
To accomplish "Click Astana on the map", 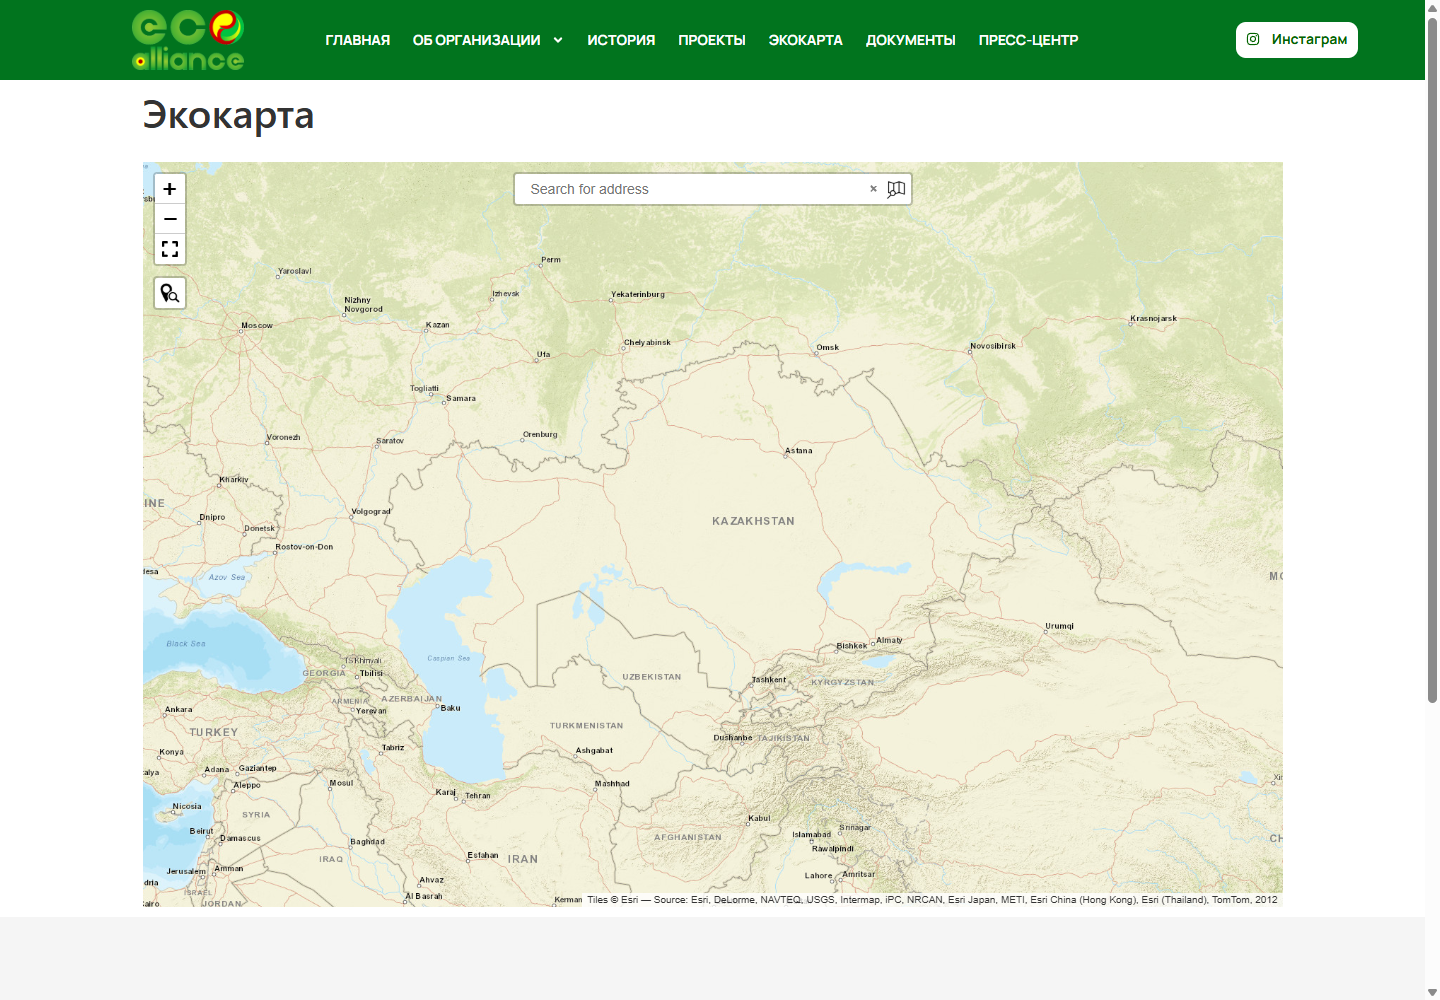I will [x=799, y=451].
